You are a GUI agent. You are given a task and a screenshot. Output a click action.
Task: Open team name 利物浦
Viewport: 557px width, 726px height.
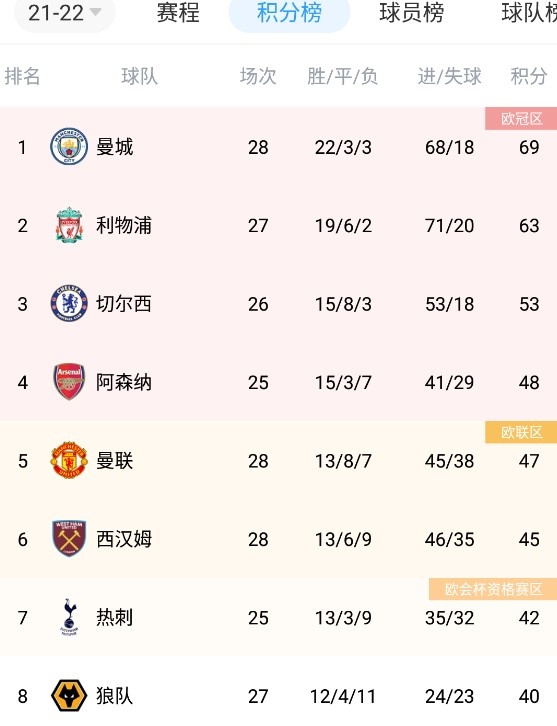[x=124, y=225]
